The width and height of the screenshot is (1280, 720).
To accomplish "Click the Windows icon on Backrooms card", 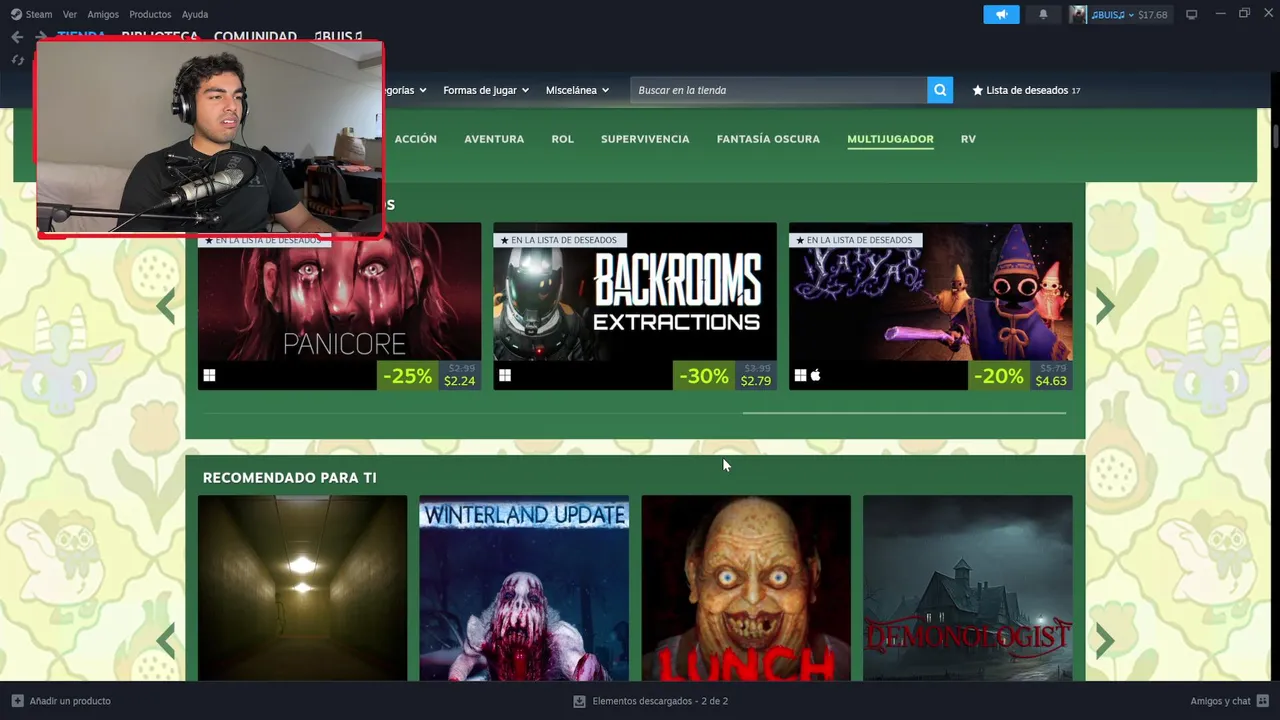I will pos(505,376).
